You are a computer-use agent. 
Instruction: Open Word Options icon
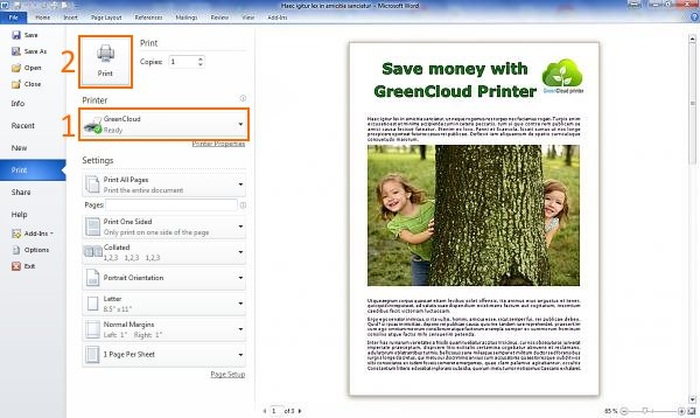coord(16,250)
